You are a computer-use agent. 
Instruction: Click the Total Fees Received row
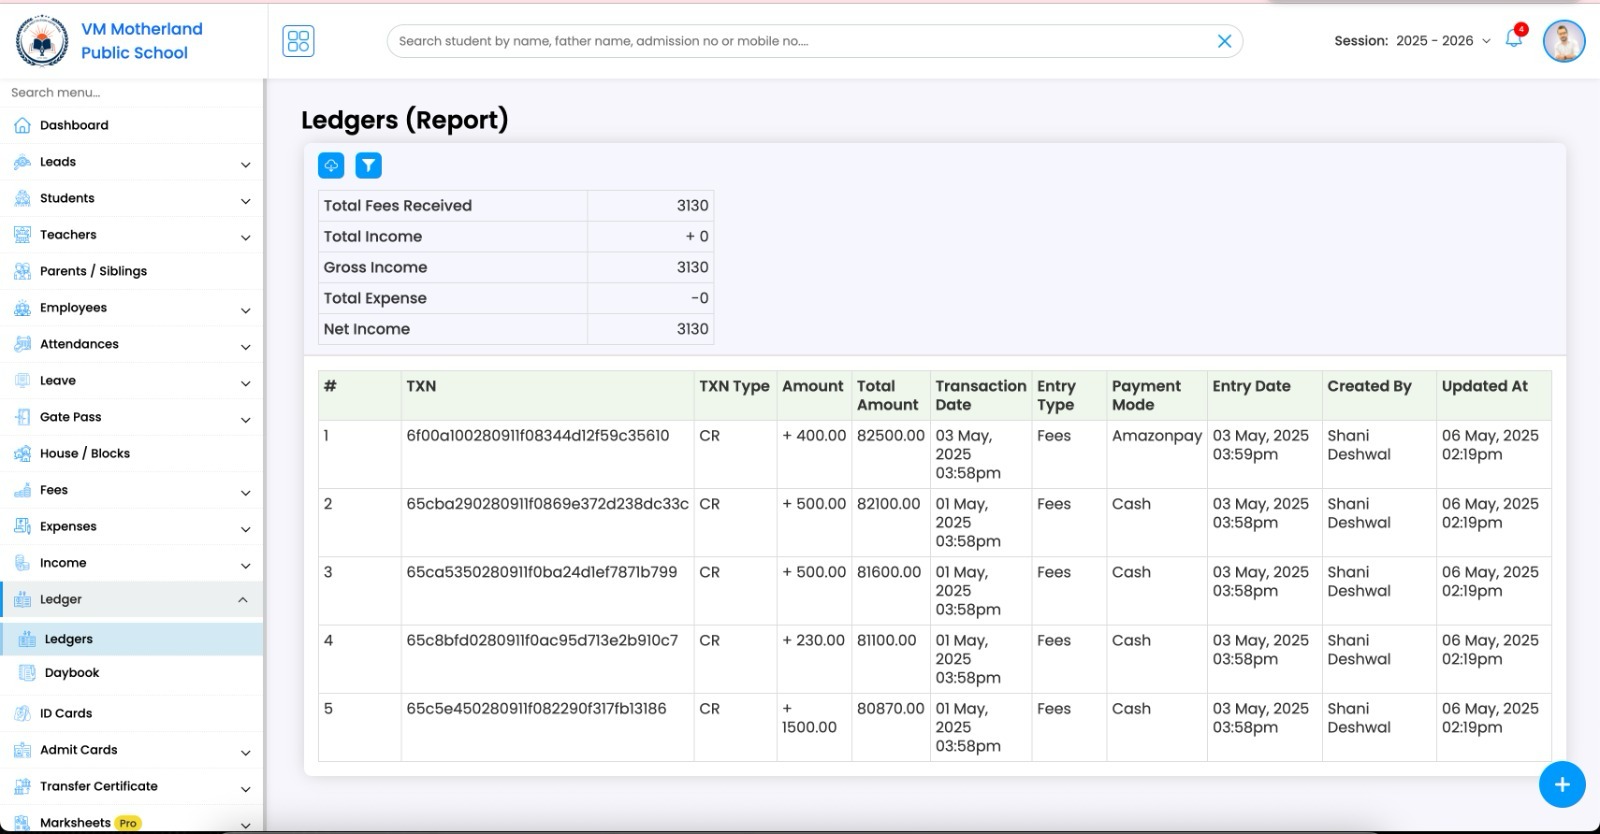coord(516,206)
